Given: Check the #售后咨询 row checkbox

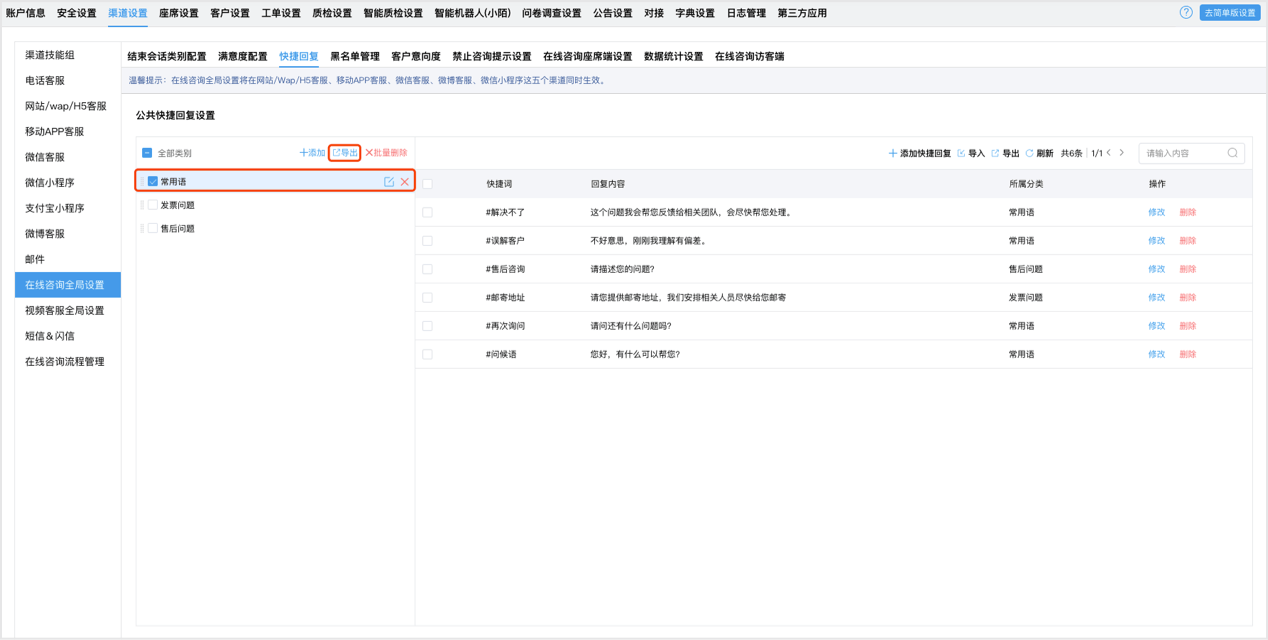Looking at the screenshot, I should 428,269.
